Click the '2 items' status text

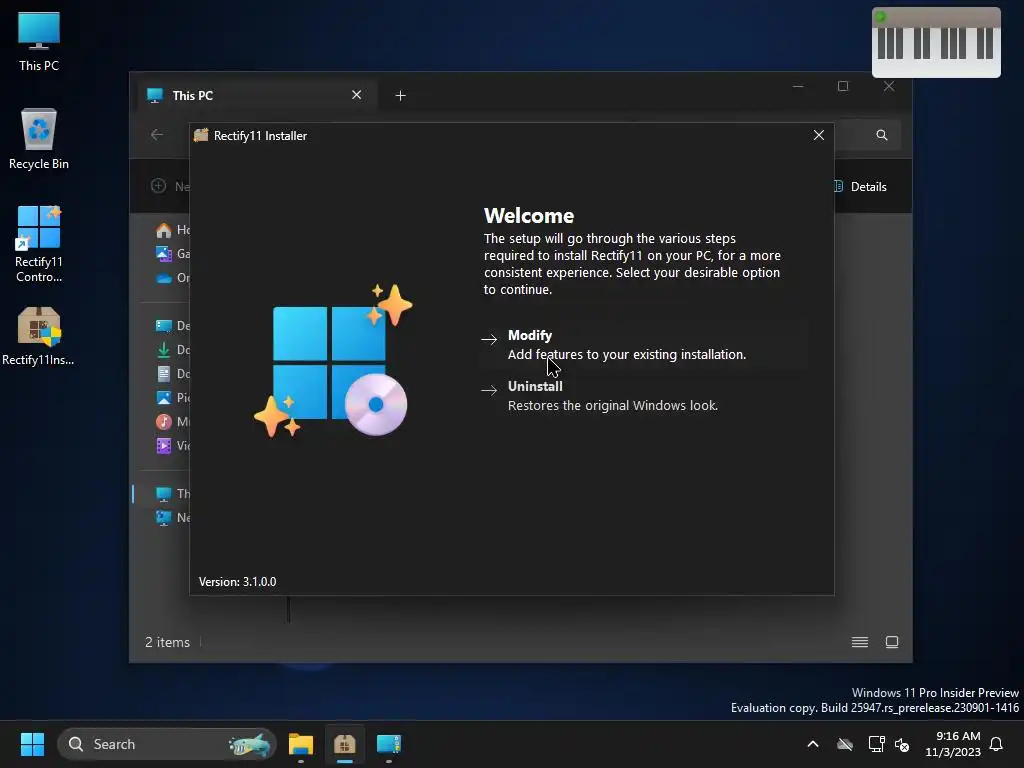168,643
